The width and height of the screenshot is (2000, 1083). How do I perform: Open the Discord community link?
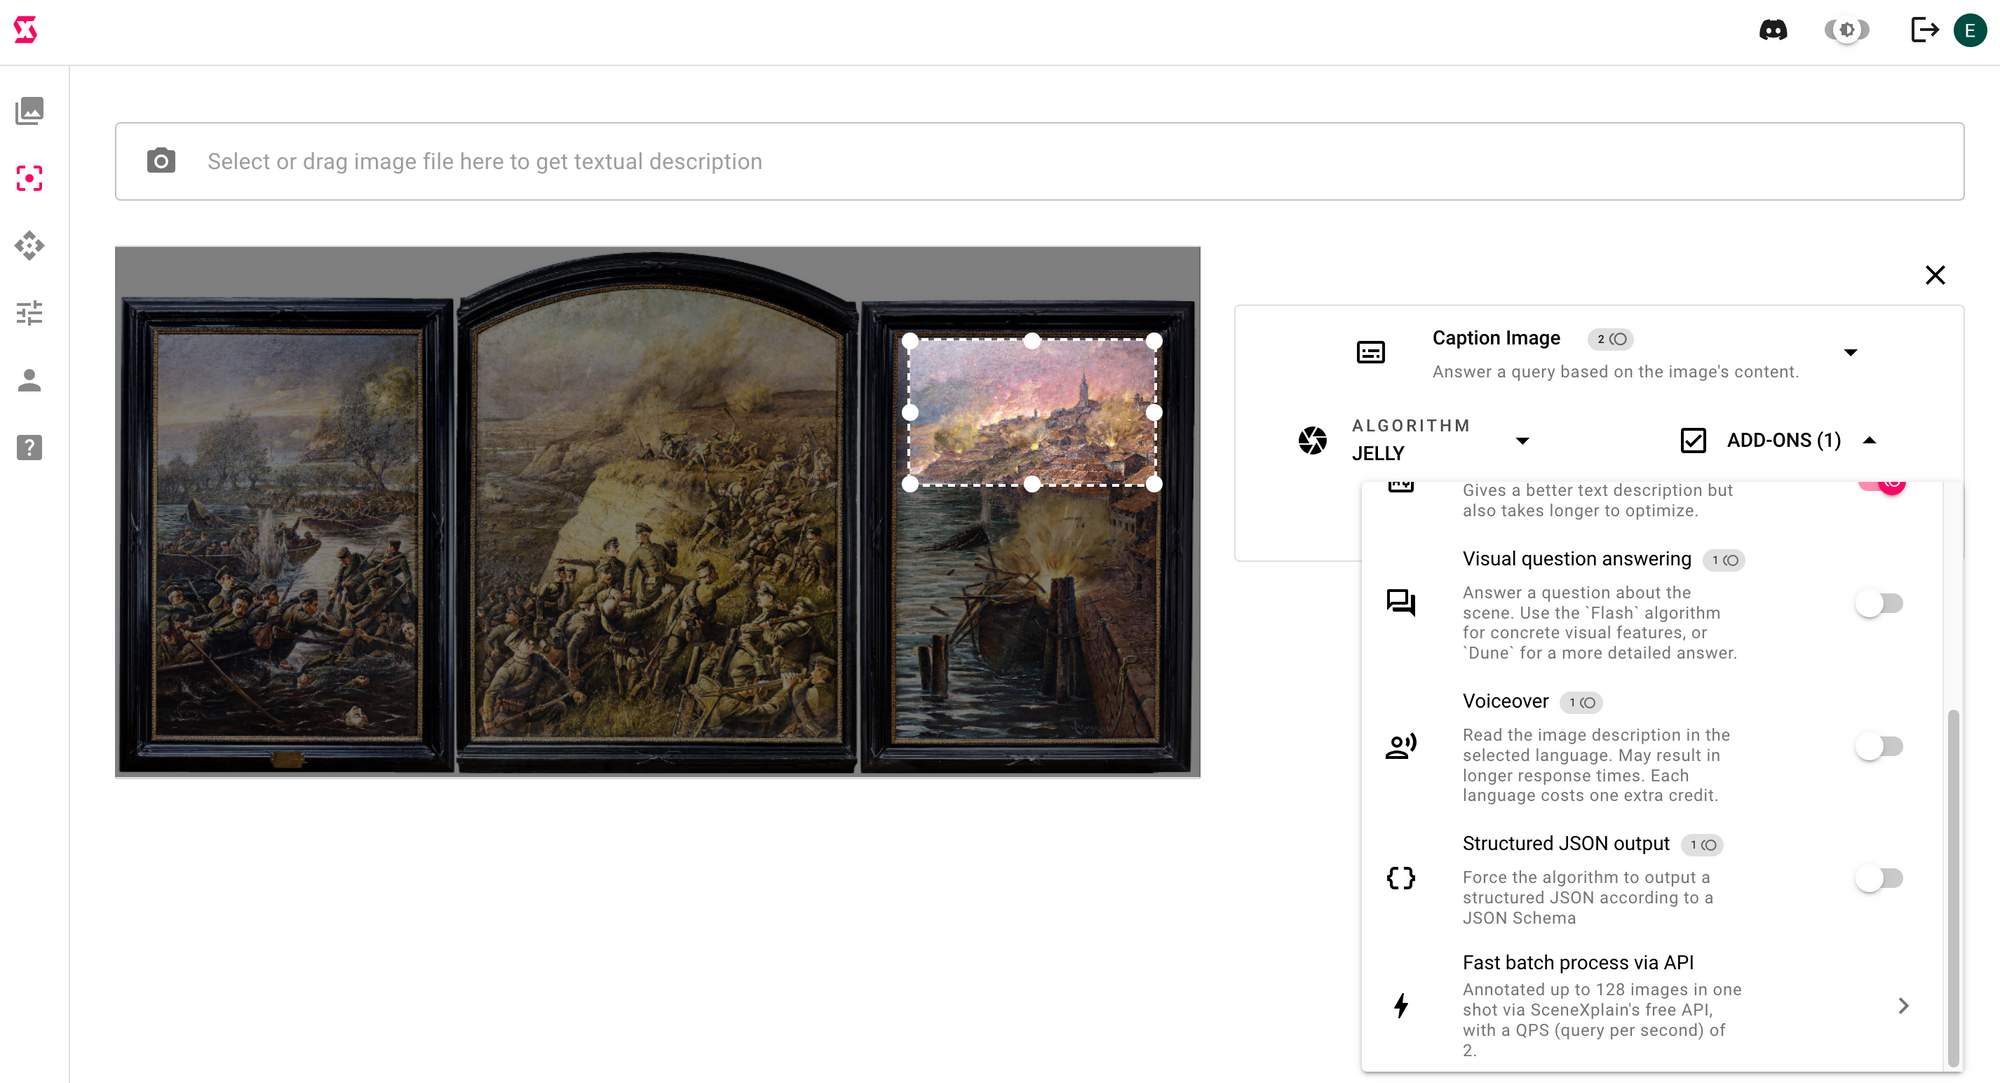click(x=1773, y=30)
